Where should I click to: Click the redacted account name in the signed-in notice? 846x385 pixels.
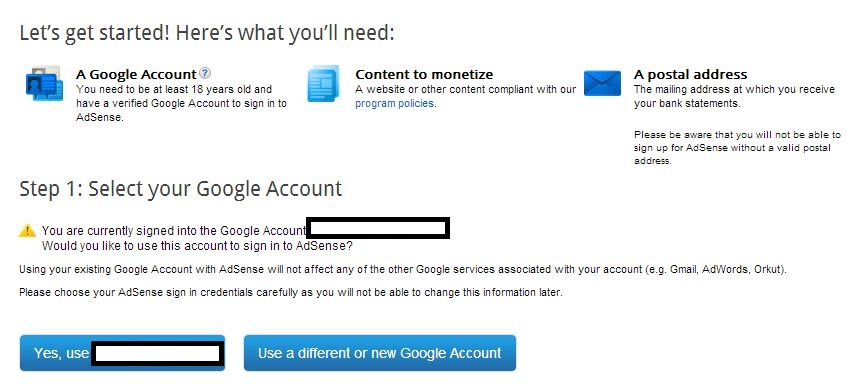378,229
